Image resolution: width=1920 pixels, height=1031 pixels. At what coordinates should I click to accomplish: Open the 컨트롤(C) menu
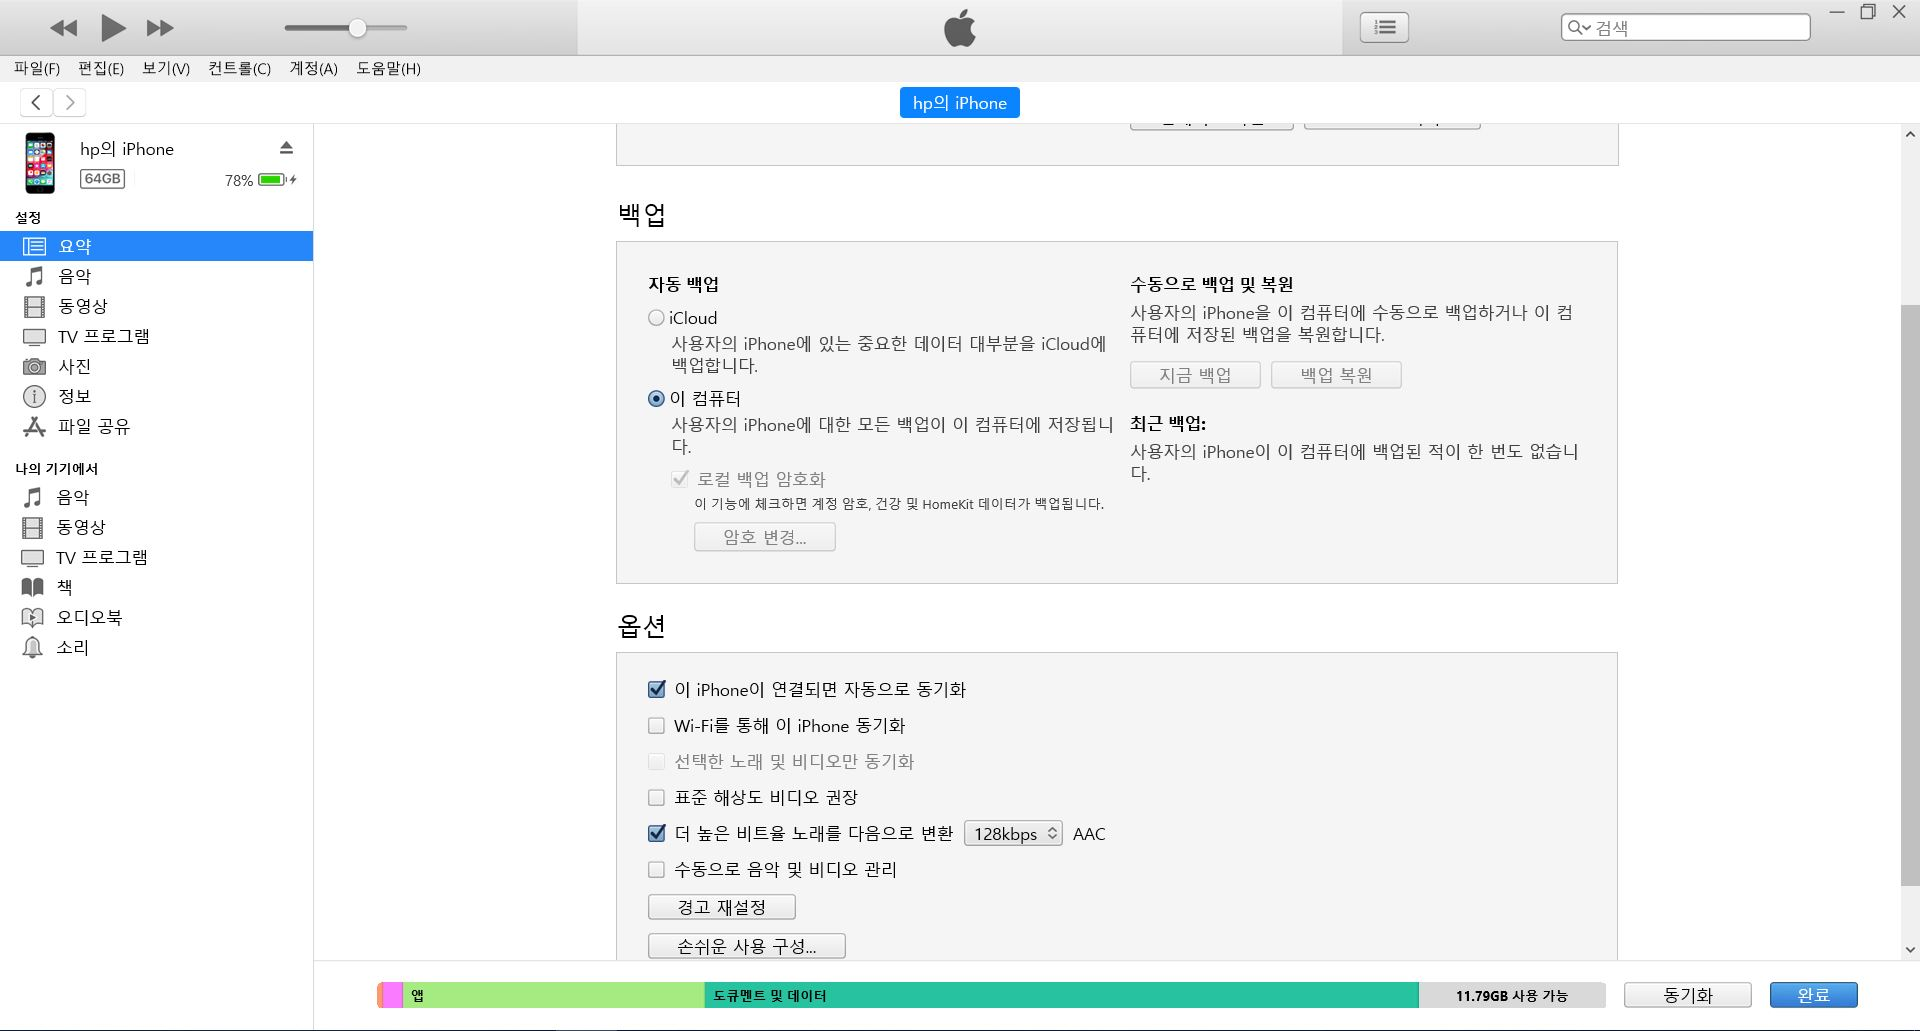click(x=239, y=68)
